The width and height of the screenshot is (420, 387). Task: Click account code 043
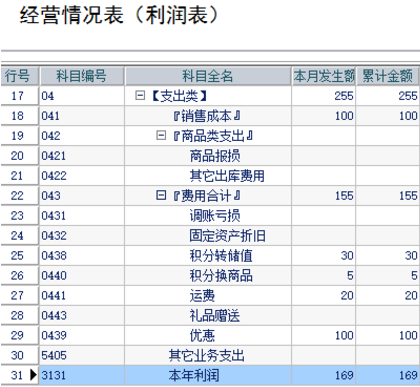(51, 195)
